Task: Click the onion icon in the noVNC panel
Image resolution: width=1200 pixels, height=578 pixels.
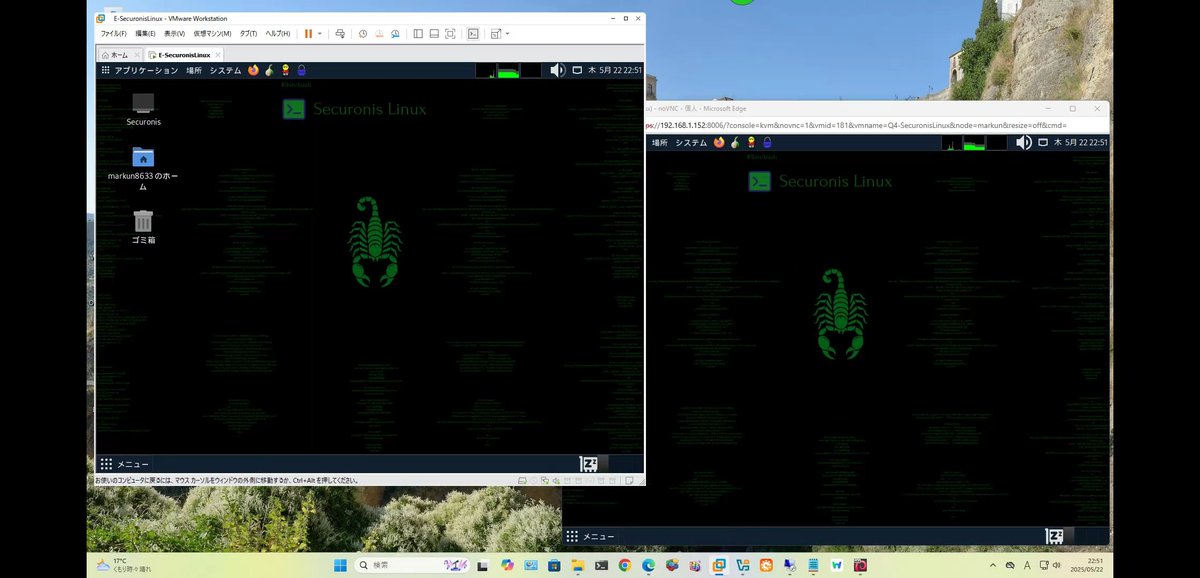Action: (735, 143)
